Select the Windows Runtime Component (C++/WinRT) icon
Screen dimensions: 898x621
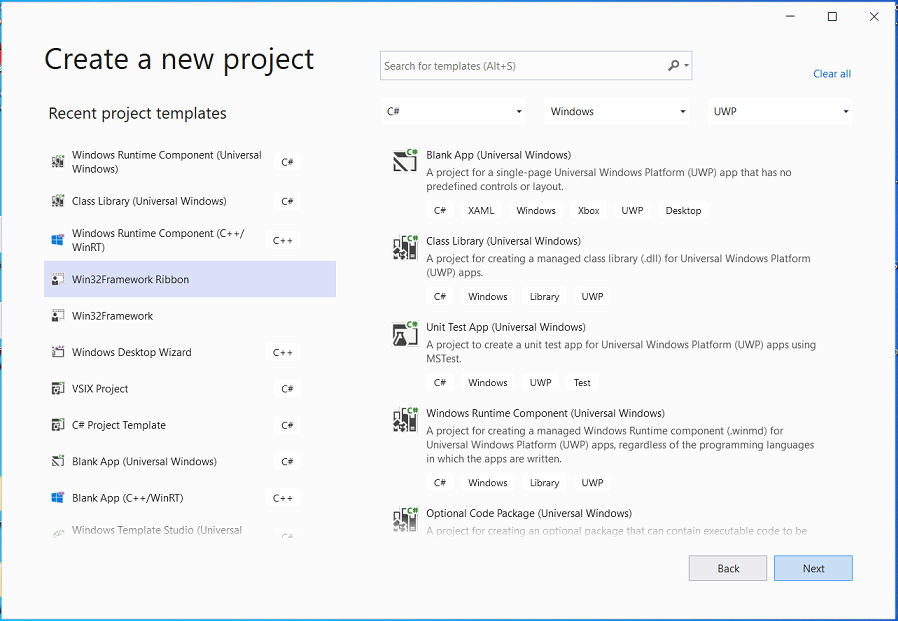58,240
